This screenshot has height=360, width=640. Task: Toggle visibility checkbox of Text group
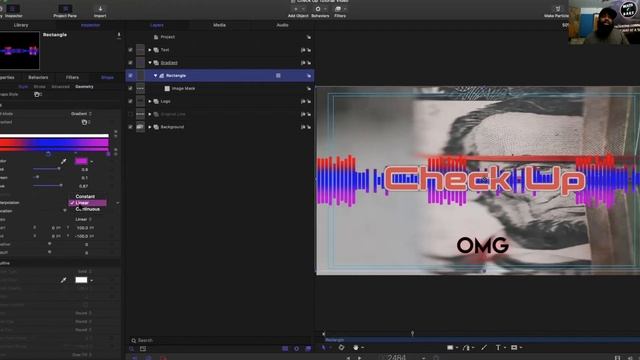[x=130, y=50]
